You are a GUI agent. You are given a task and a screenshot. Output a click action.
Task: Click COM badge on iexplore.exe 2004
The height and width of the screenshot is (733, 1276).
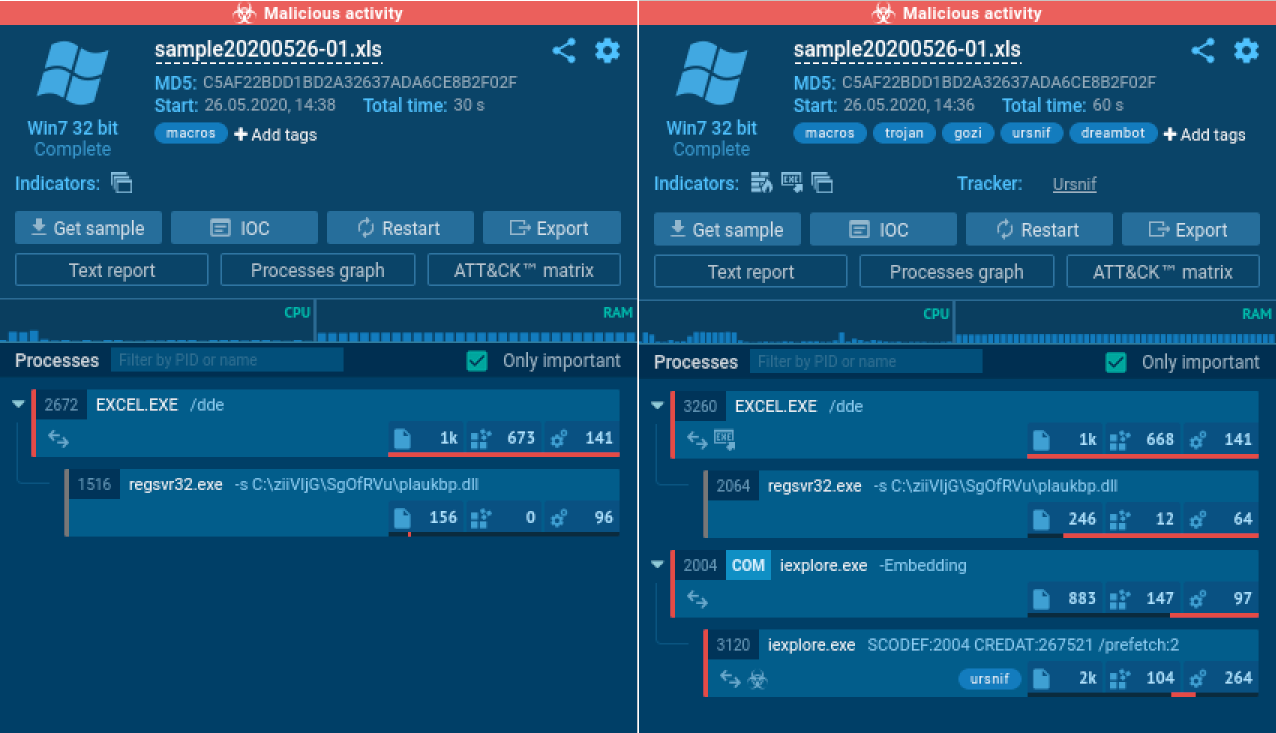point(748,565)
